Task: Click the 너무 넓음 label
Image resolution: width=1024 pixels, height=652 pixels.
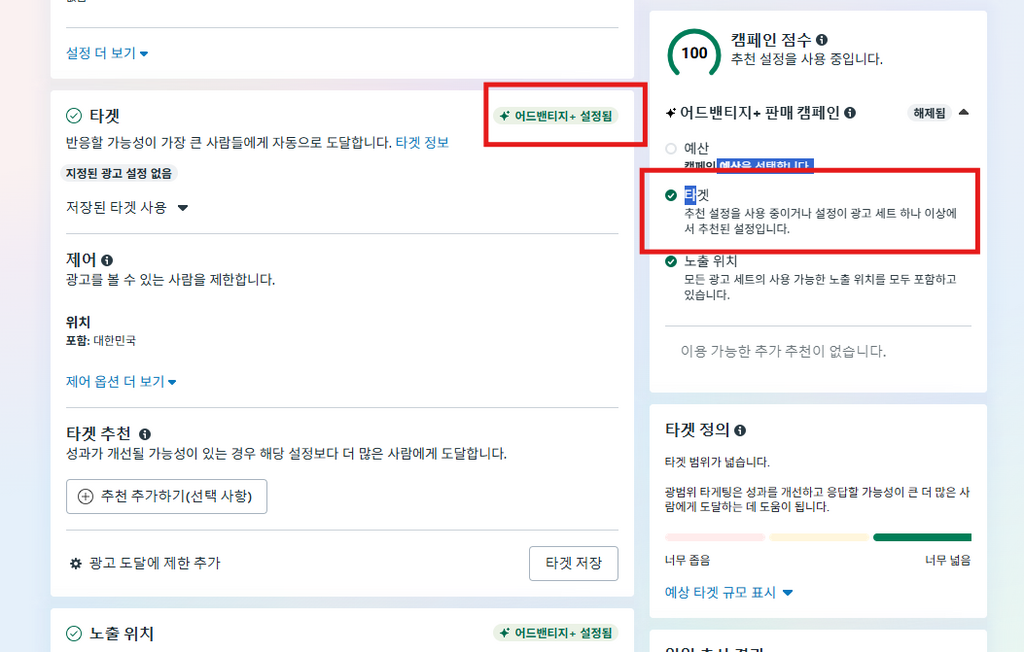Action: 948,560
